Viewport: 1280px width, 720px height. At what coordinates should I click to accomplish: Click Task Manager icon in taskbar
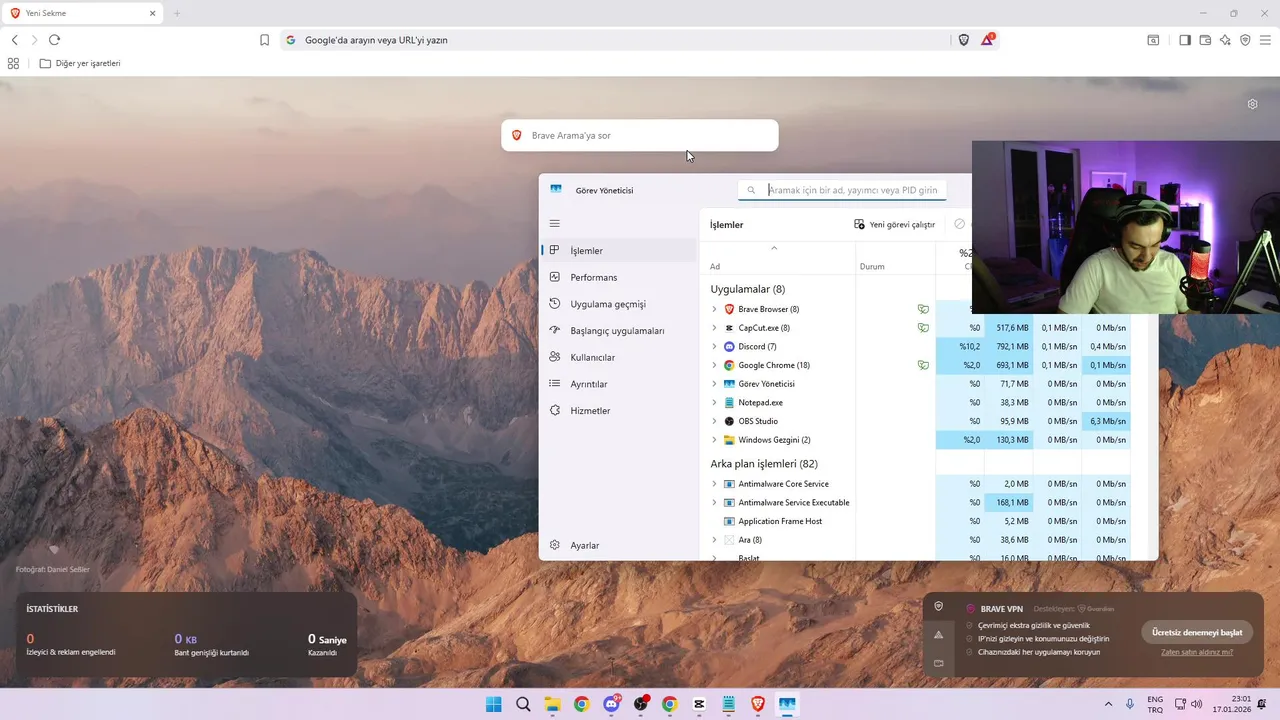point(787,704)
